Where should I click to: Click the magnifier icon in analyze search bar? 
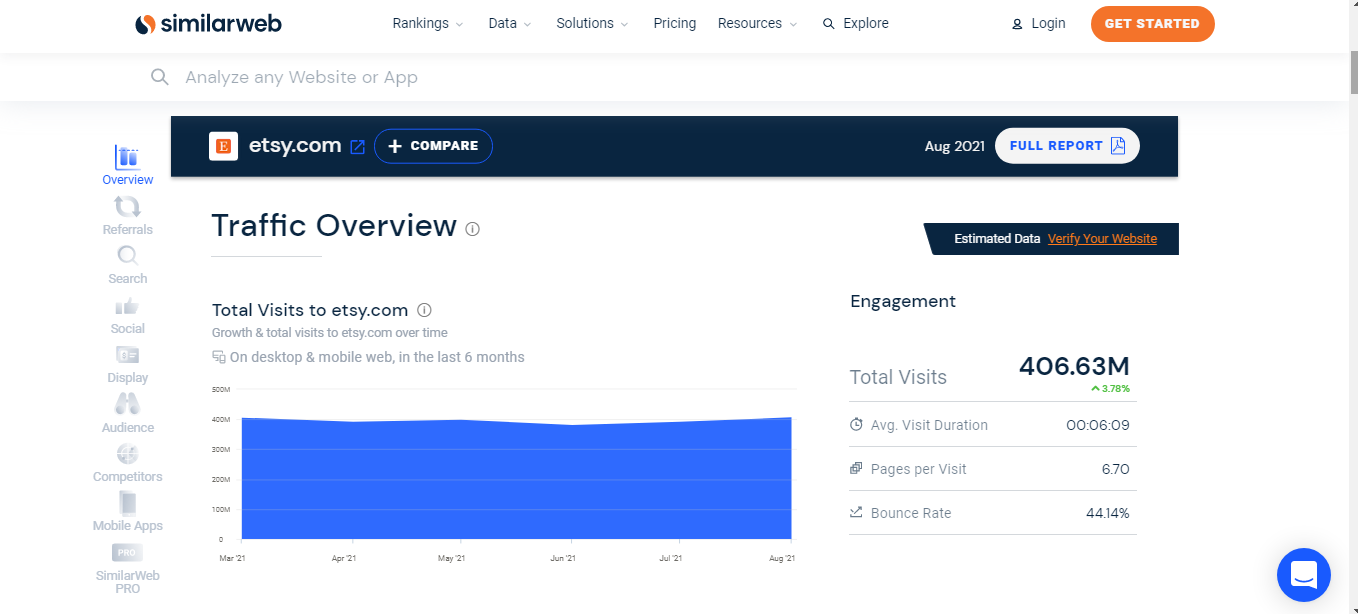coord(159,77)
